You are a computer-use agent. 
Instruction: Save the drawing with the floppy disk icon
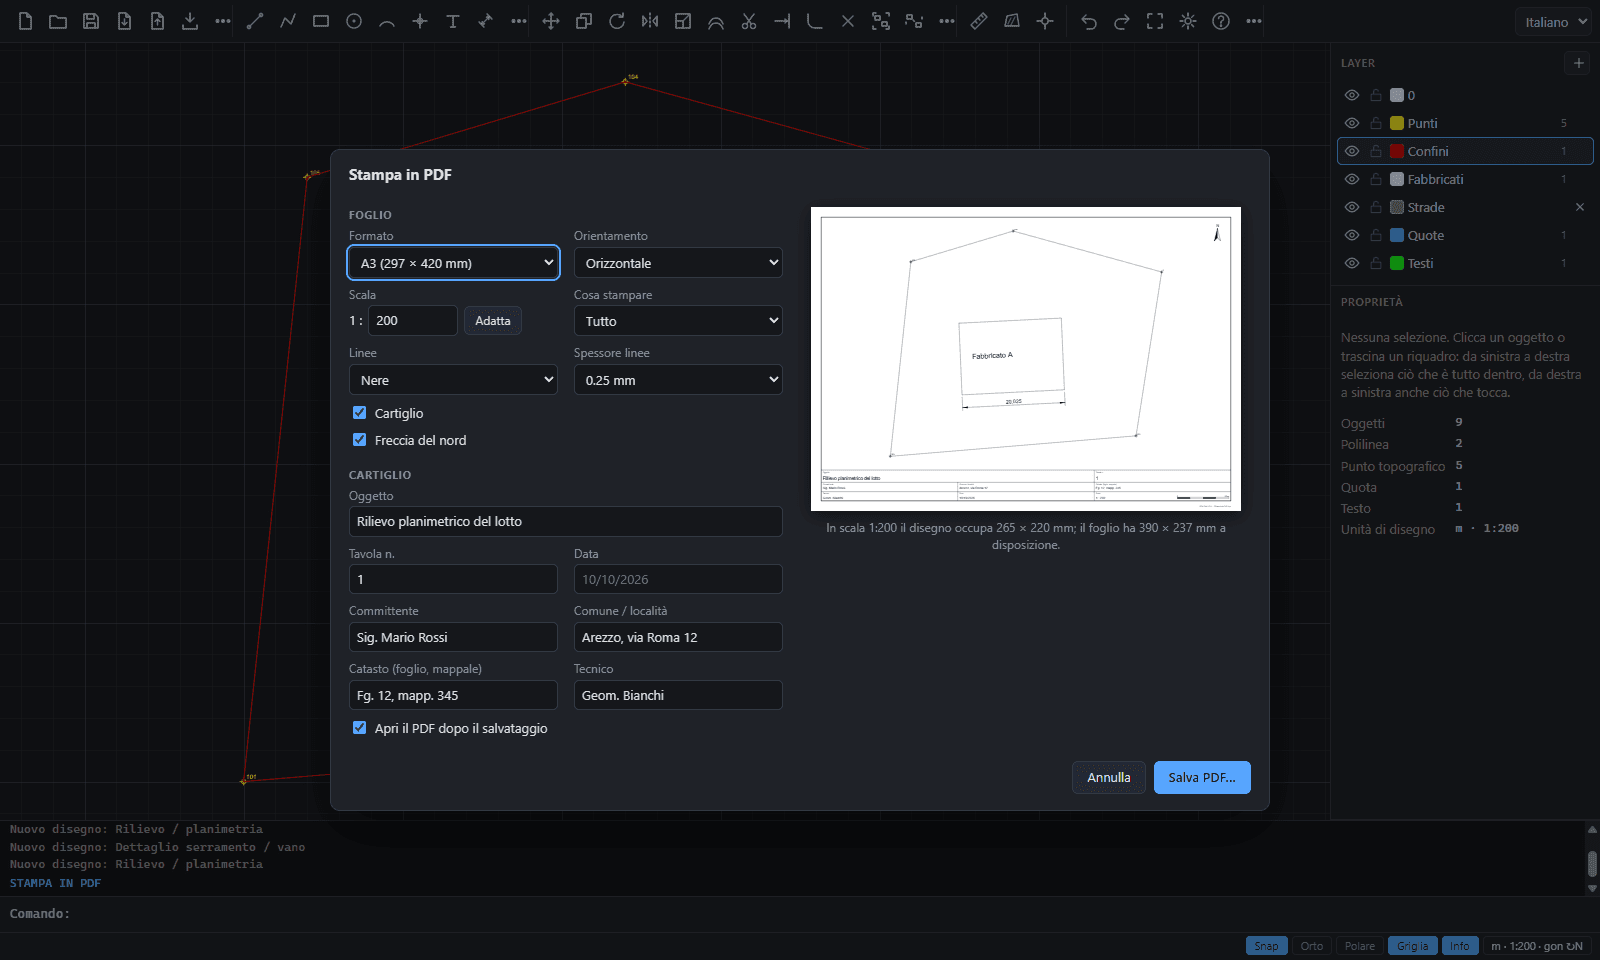[x=91, y=21]
